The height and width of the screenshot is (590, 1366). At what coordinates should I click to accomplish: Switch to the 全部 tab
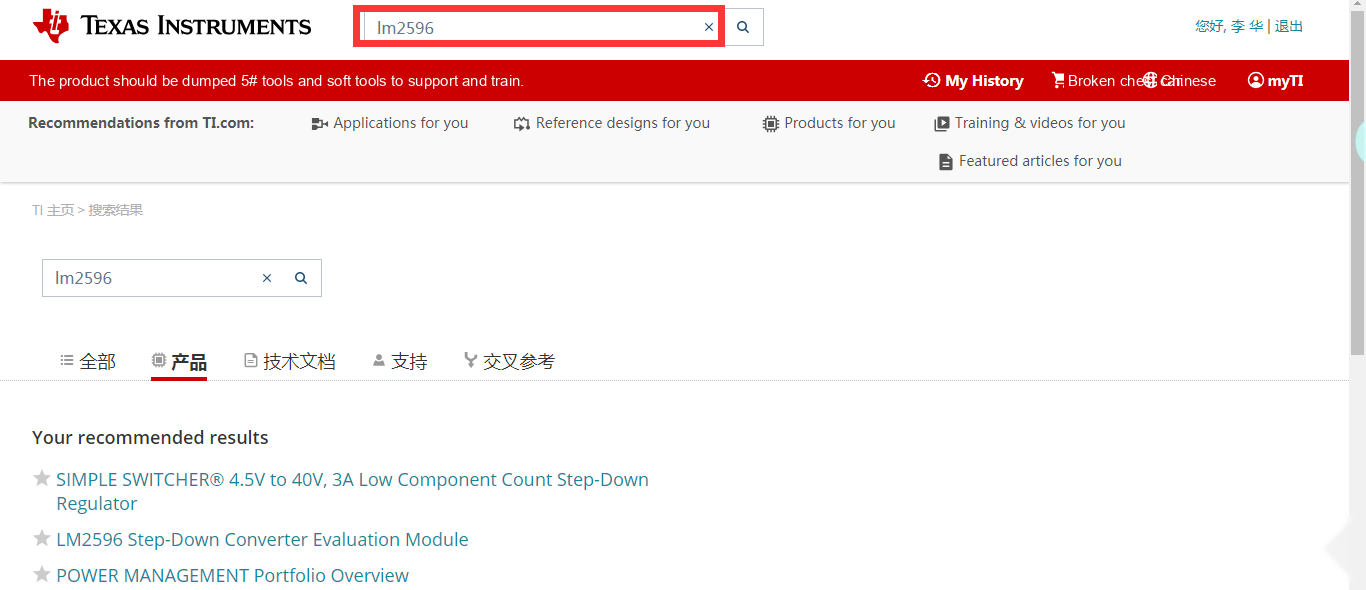tap(88, 362)
